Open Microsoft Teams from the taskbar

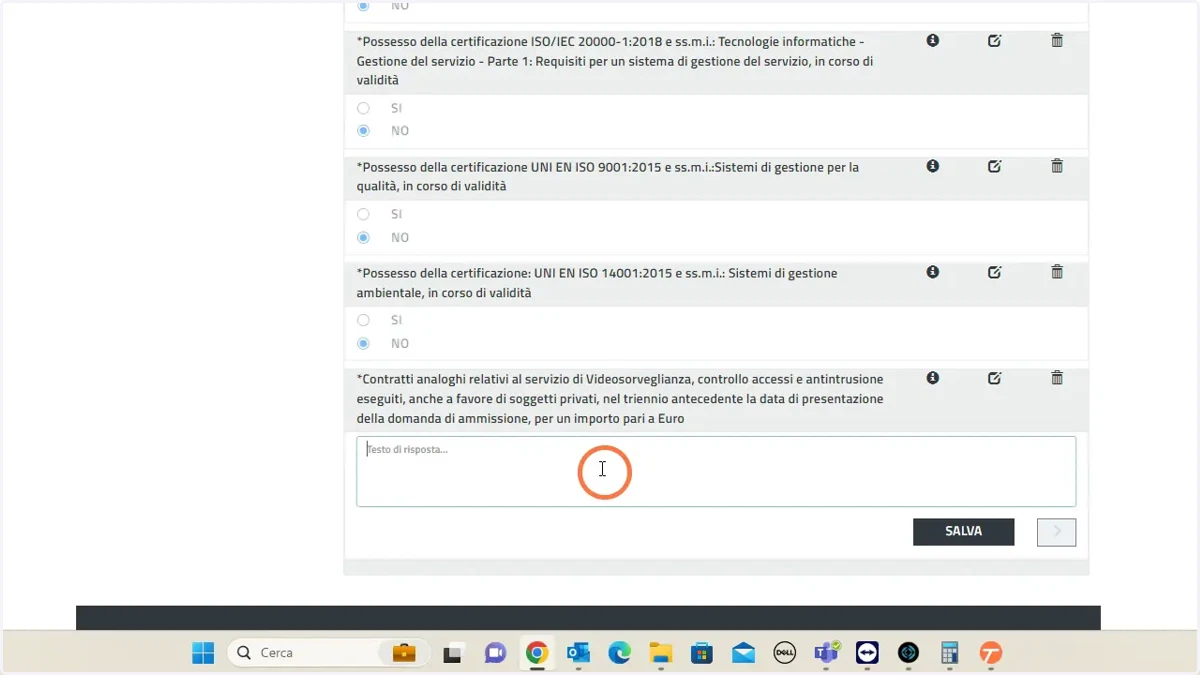pyautogui.click(x=826, y=653)
